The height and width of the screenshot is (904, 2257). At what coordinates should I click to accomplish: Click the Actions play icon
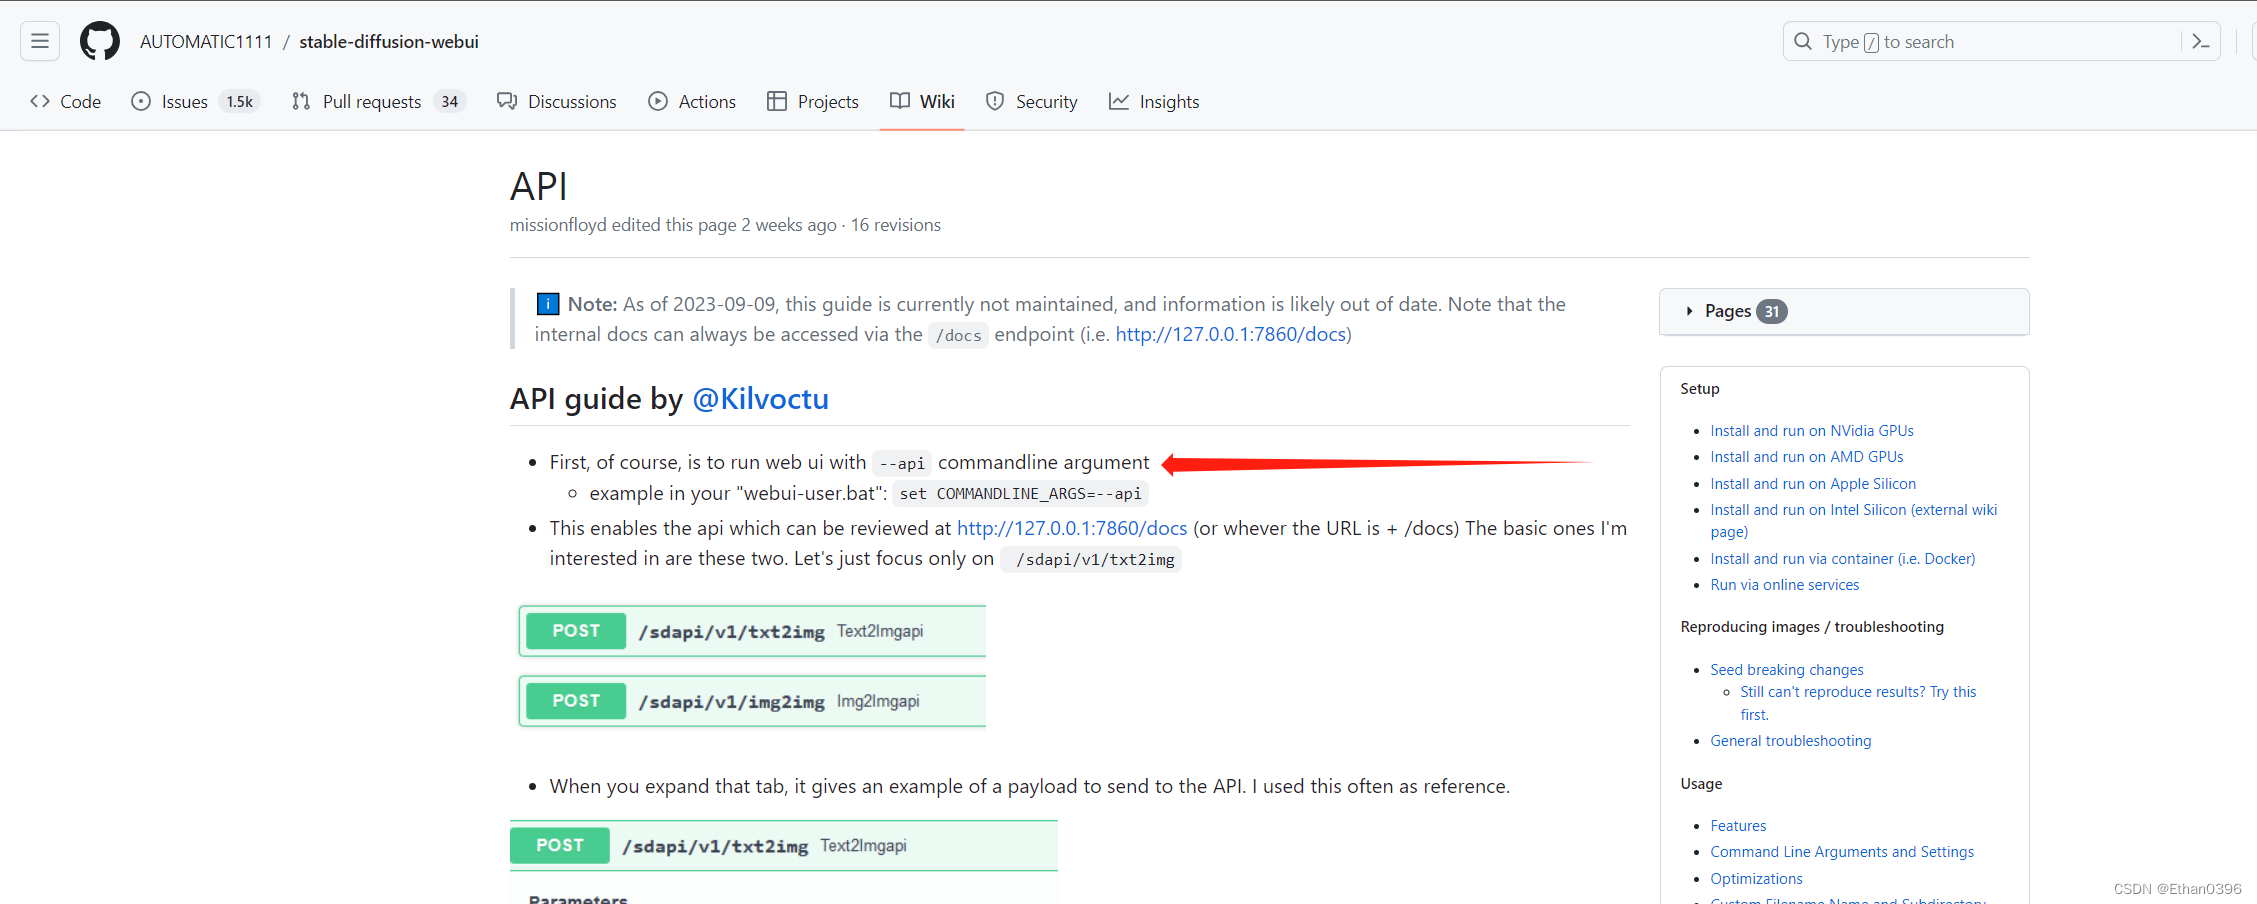tap(658, 101)
